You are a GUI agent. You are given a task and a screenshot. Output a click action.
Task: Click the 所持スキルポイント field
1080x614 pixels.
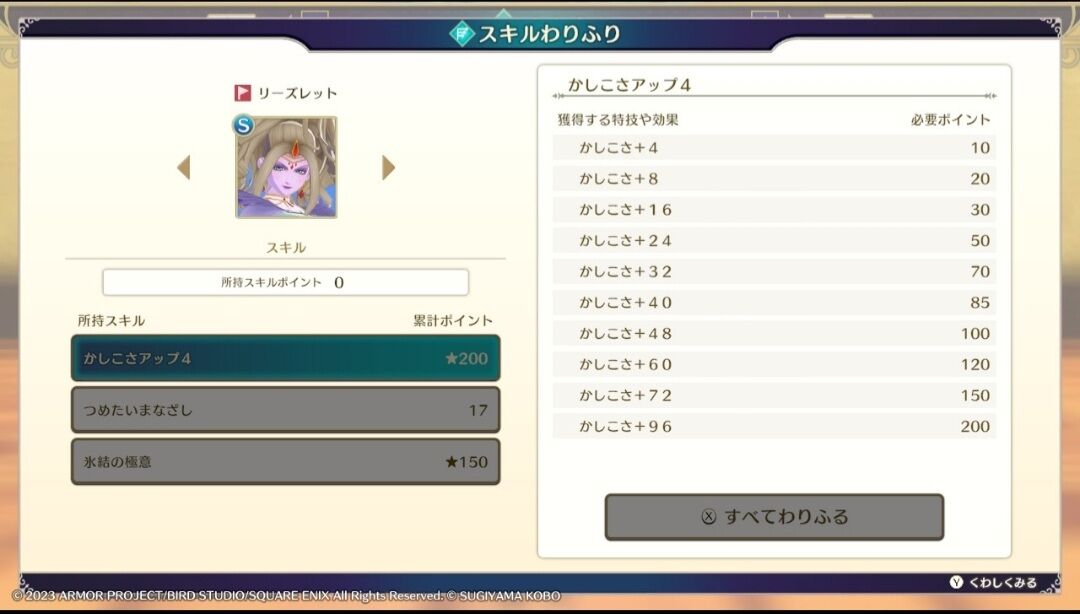coord(286,283)
